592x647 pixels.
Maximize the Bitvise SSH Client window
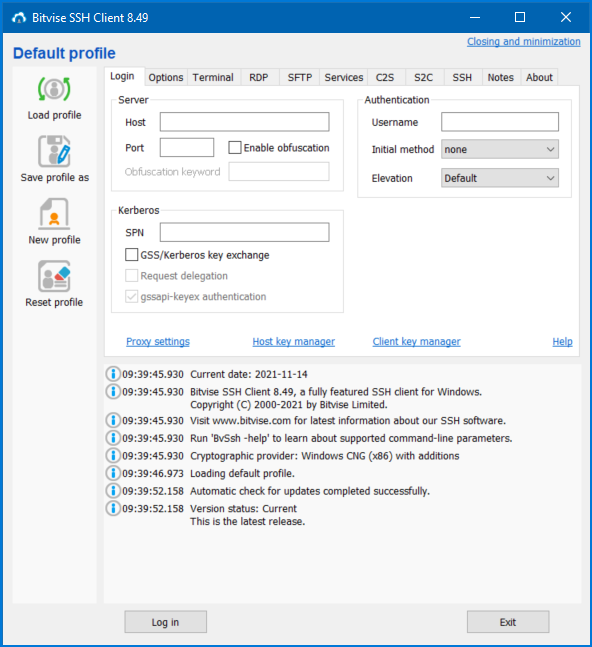click(x=520, y=17)
